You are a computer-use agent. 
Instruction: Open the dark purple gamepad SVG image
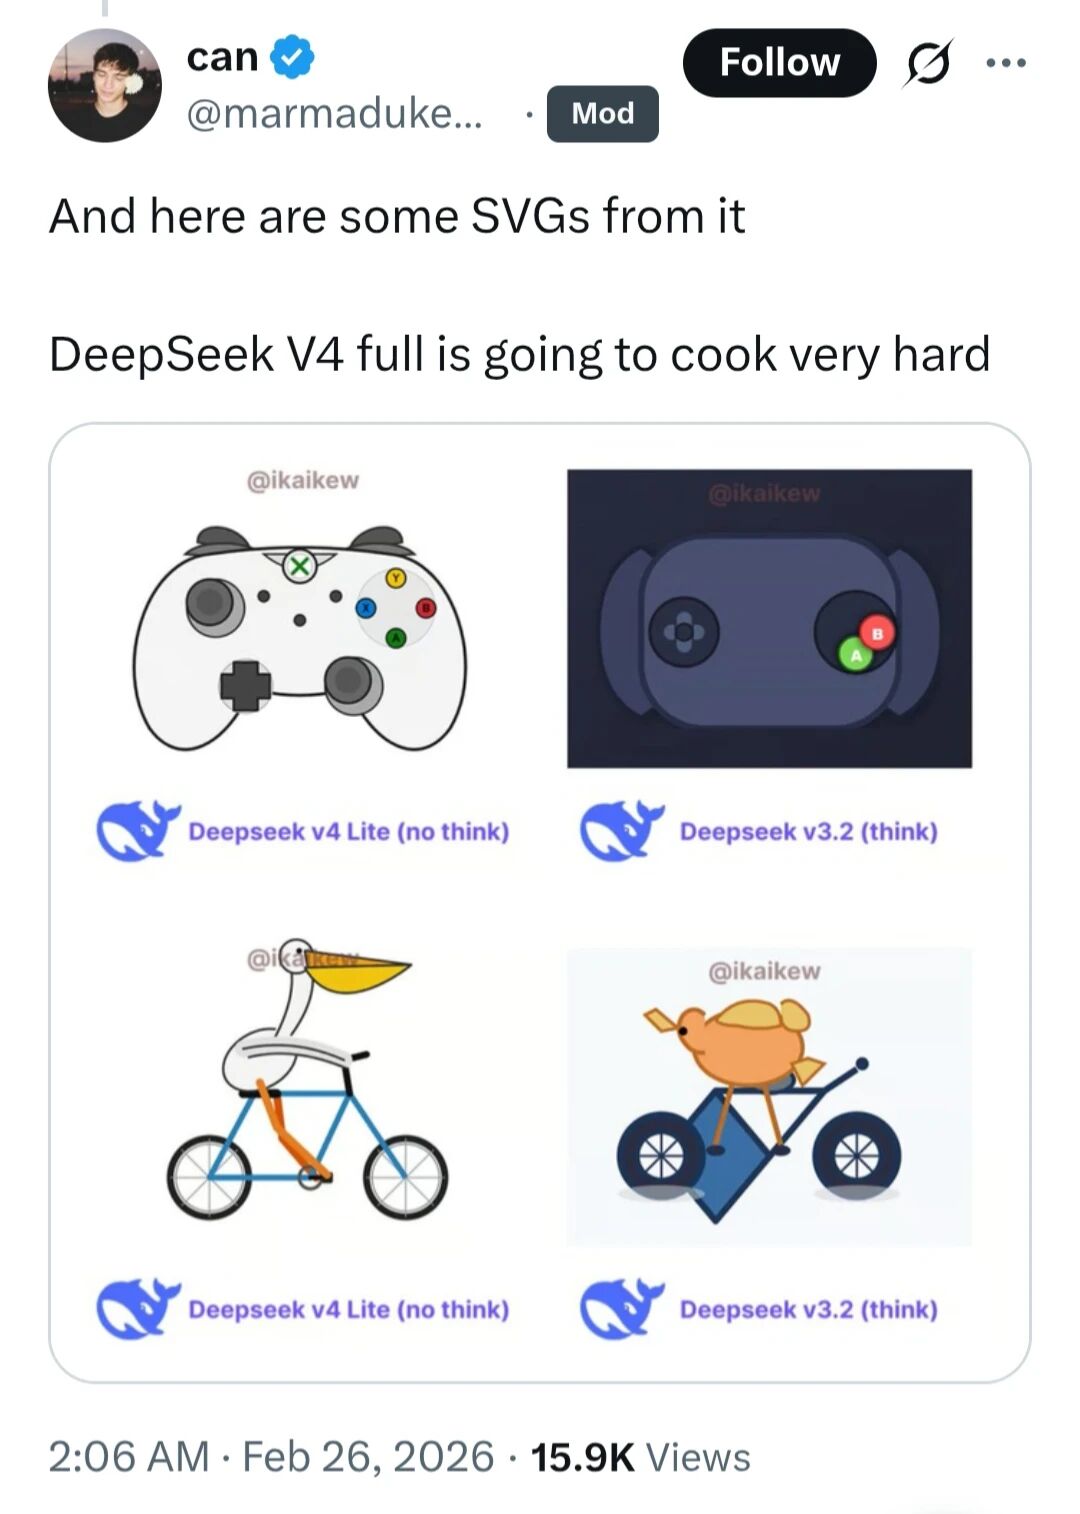769,618
